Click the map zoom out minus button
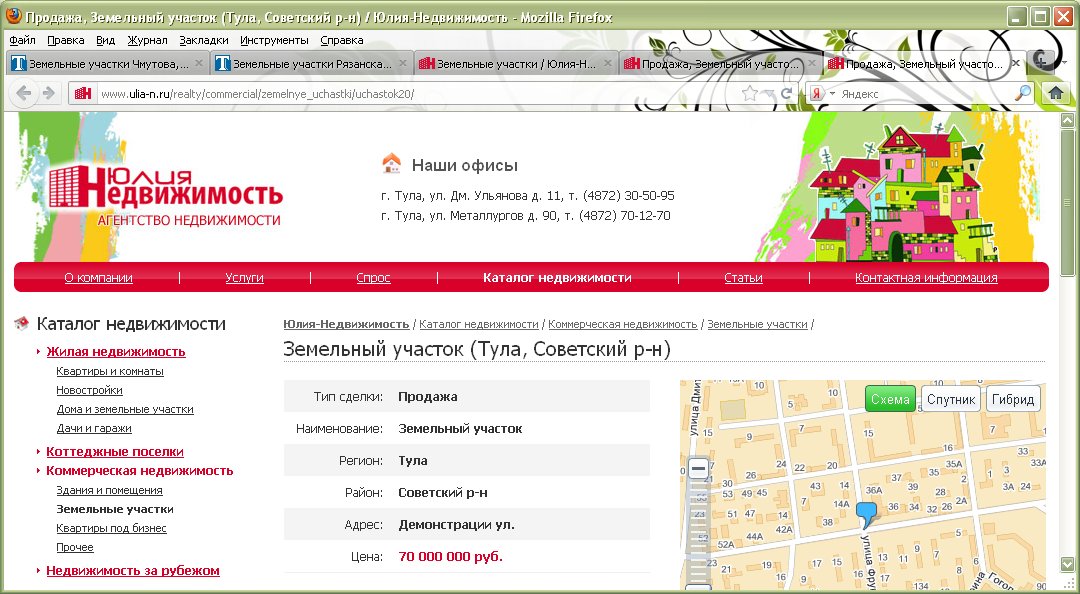The height and width of the screenshot is (594, 1080). point(698,469)
